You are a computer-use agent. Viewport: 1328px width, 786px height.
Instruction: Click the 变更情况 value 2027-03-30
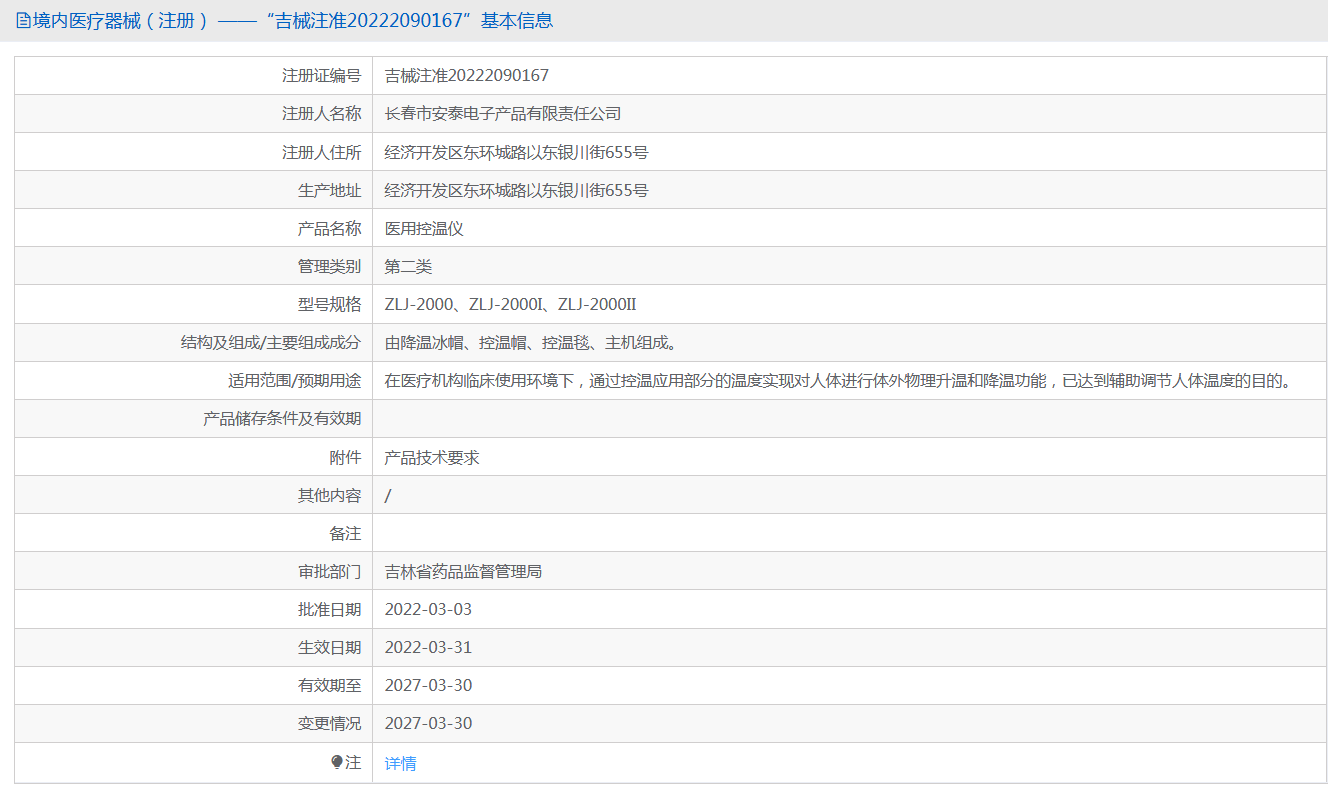click(428, 723)
